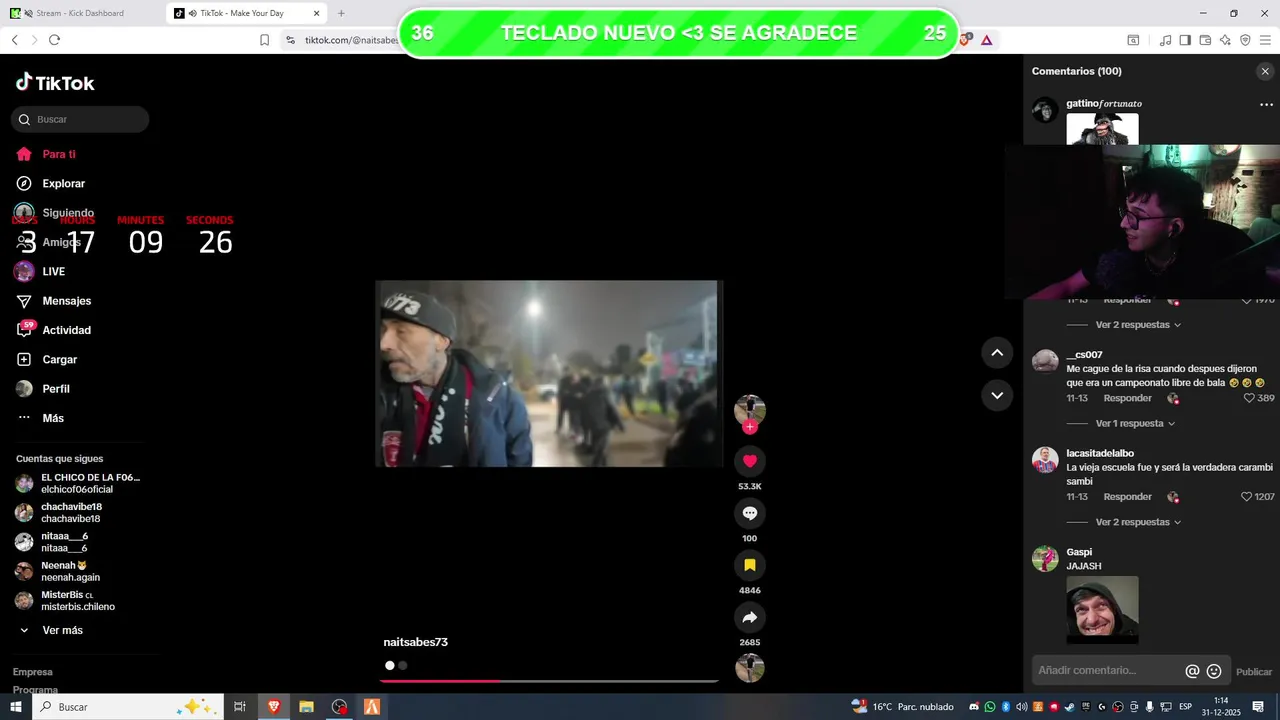Reload the page
Image resolution: width=1280 pixels, height=720 pixels.
54,40
